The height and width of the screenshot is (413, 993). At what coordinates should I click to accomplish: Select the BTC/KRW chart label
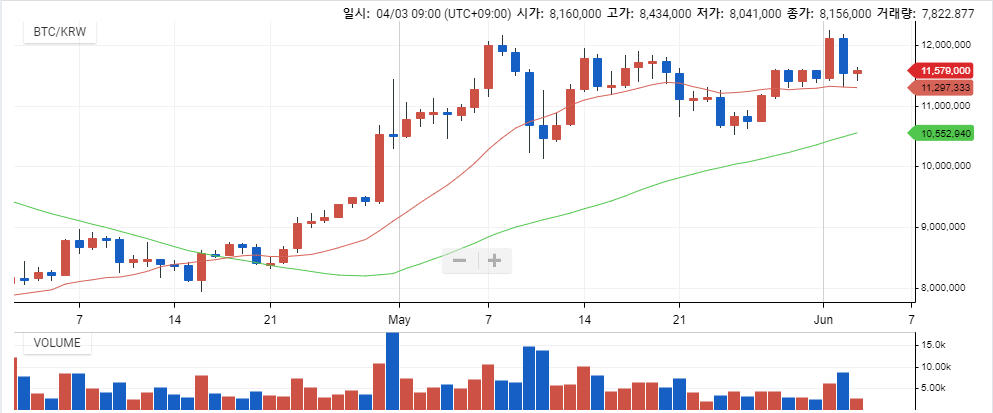coord(58,32)
